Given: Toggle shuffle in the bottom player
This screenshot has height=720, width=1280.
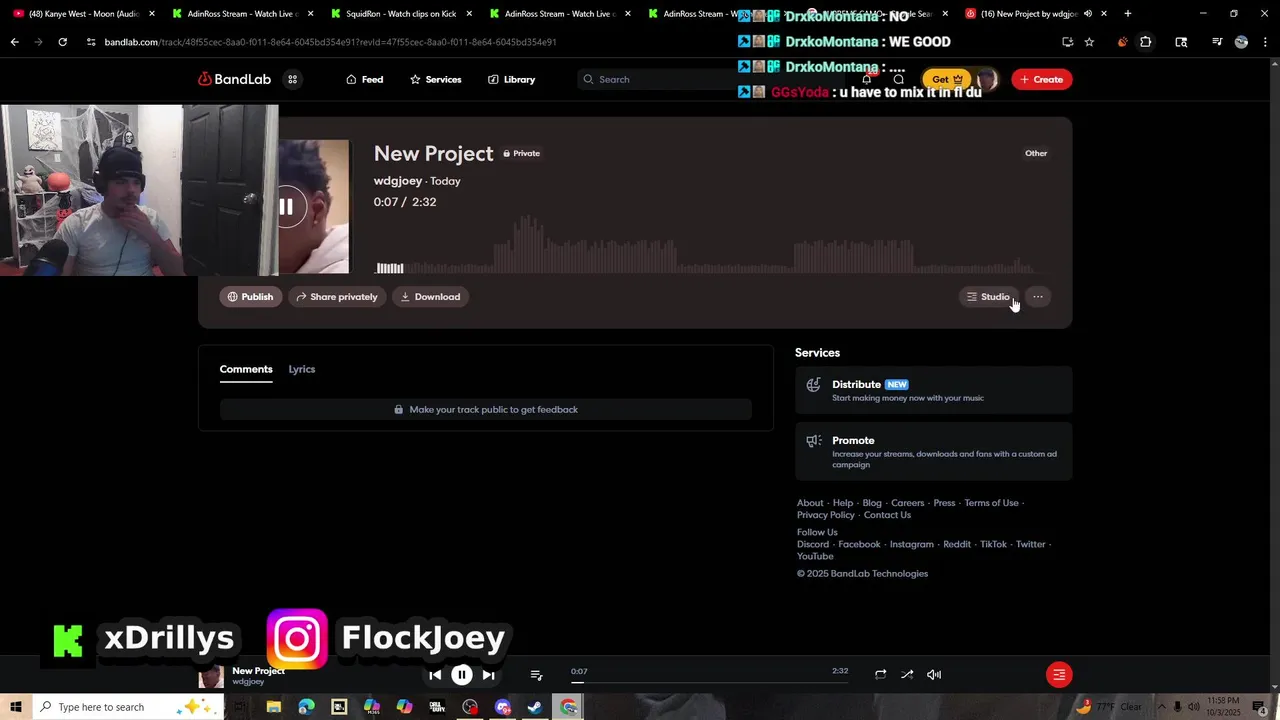Looking at the screenshot, I should pos(907,675).
